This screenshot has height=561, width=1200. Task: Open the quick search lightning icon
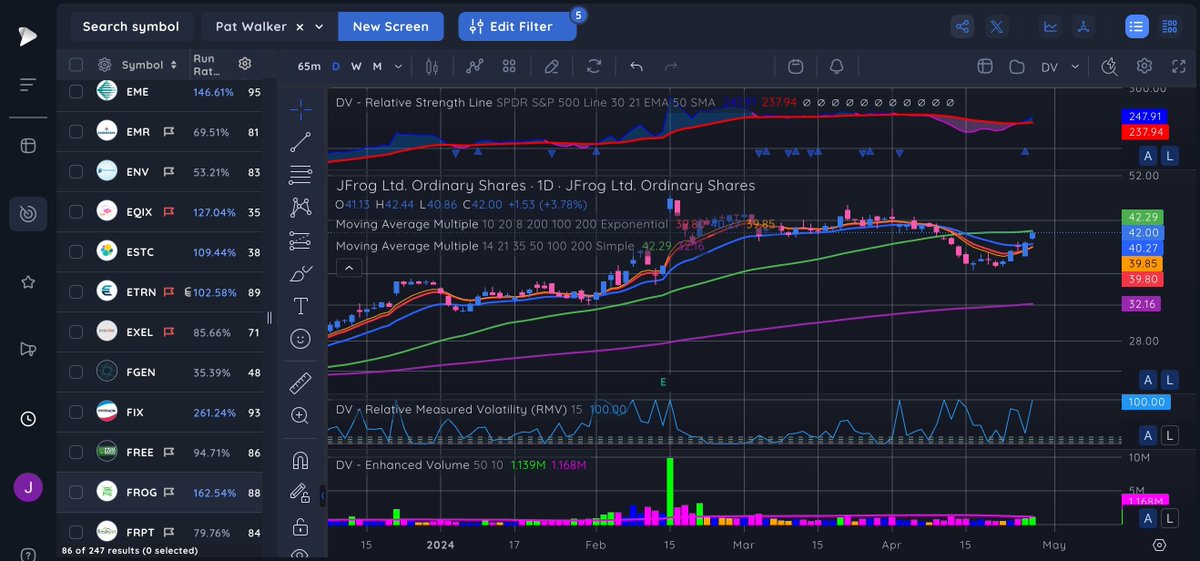tap(1109, 66)
